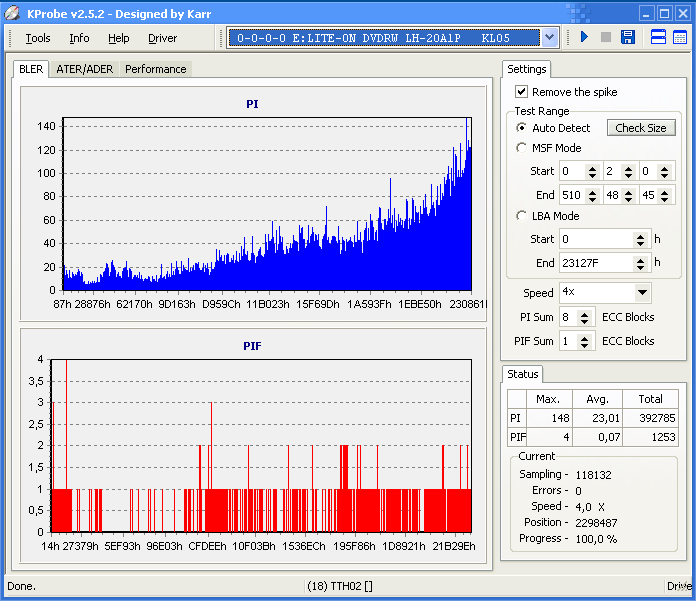The image size is (696, 601).
Task: Expand the Speed 4x dropdown
Action: pos(641,293)
